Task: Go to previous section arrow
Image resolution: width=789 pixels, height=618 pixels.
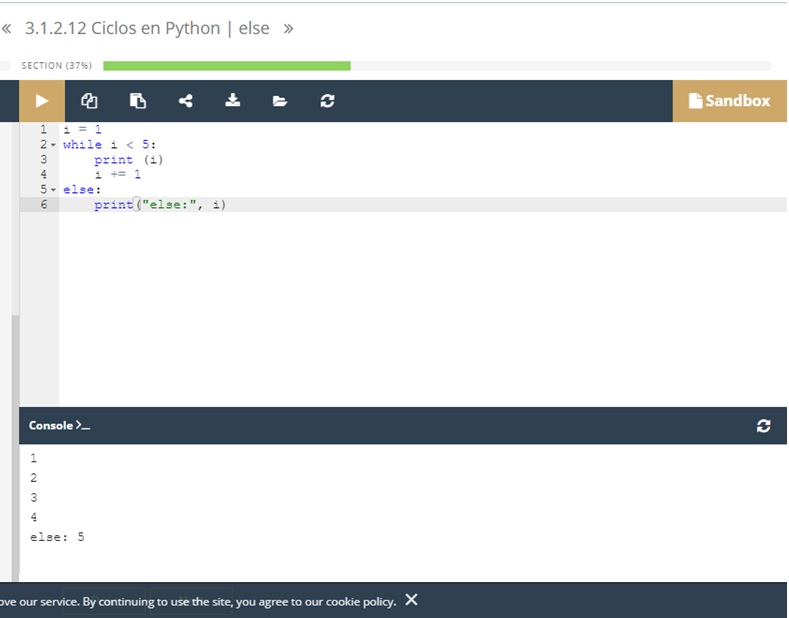Action: tap(8, 28)
